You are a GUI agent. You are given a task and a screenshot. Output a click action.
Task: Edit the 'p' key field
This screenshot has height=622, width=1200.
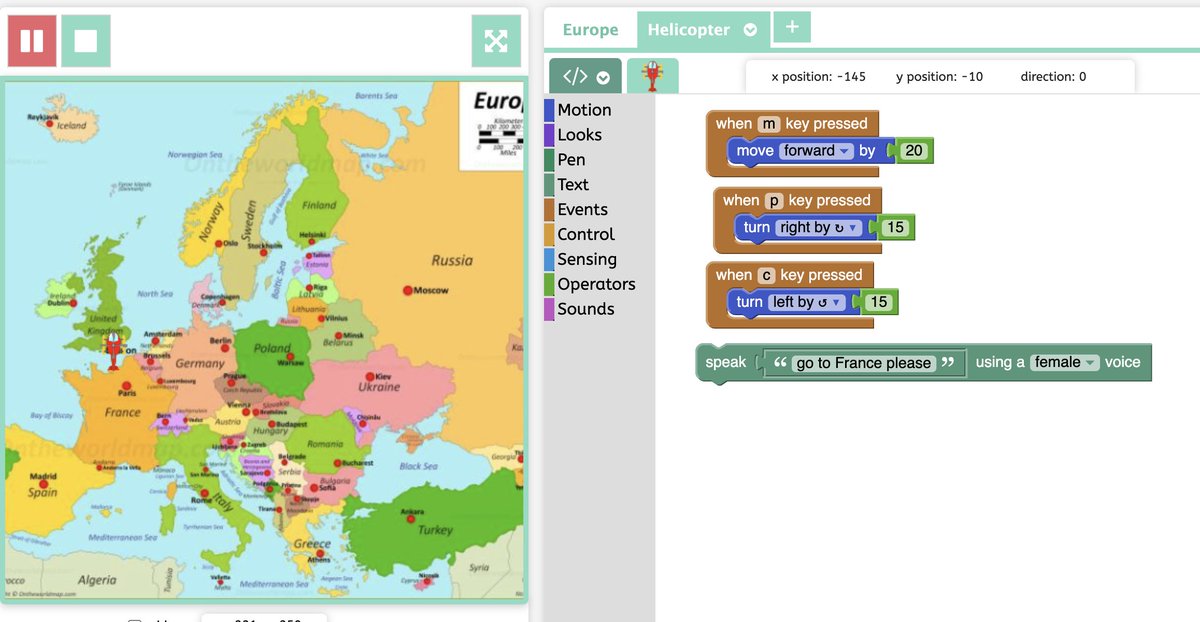pyautogui.click(x=774, y=200)
